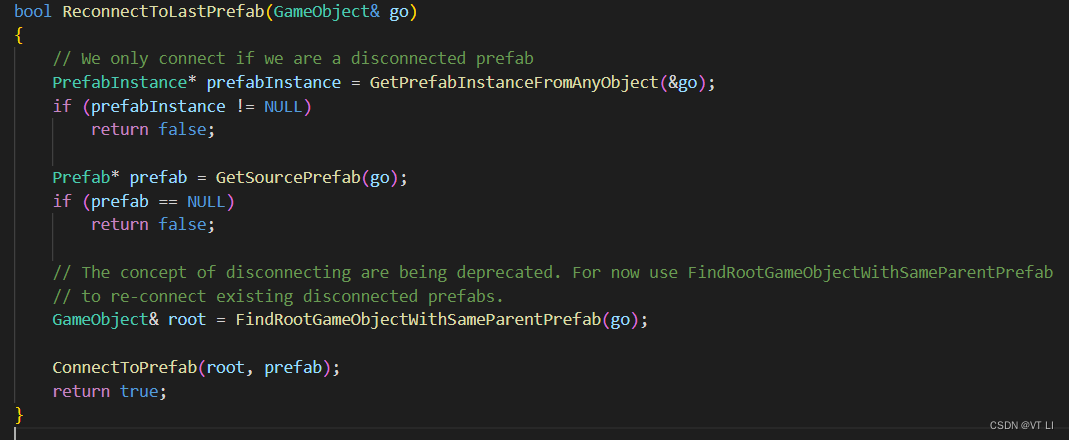Click the opening curly brace of the function
Viewport: 1069px width, 440px height.
pos(18,36)
